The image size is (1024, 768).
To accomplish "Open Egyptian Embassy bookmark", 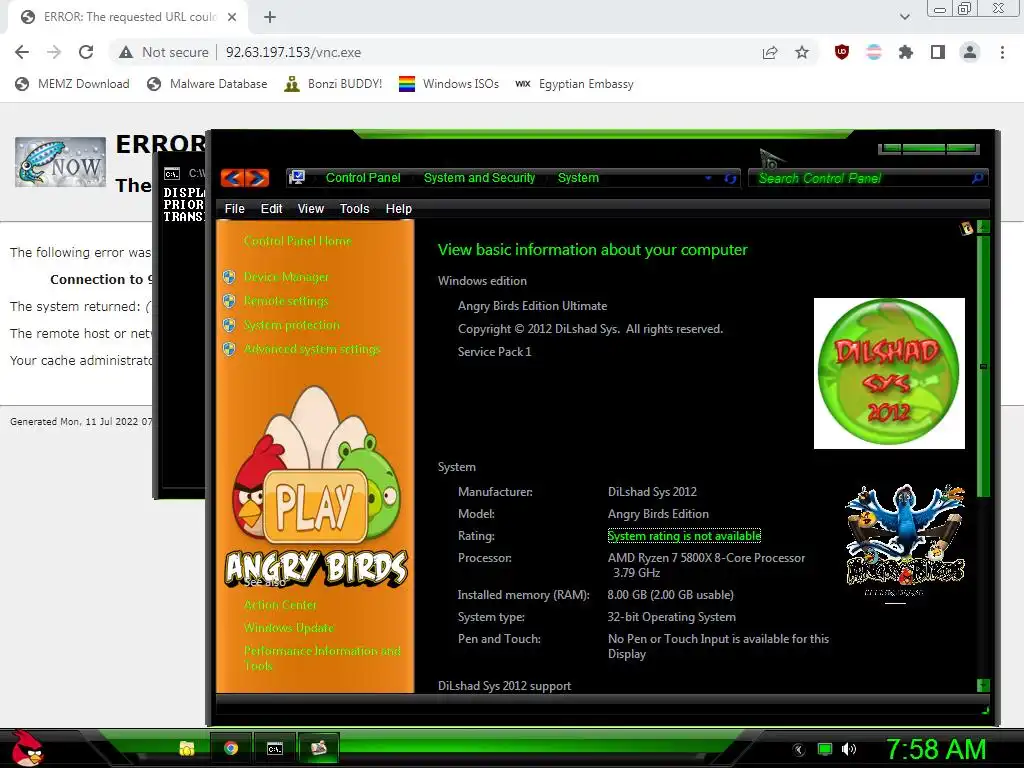I will (574, 84).
